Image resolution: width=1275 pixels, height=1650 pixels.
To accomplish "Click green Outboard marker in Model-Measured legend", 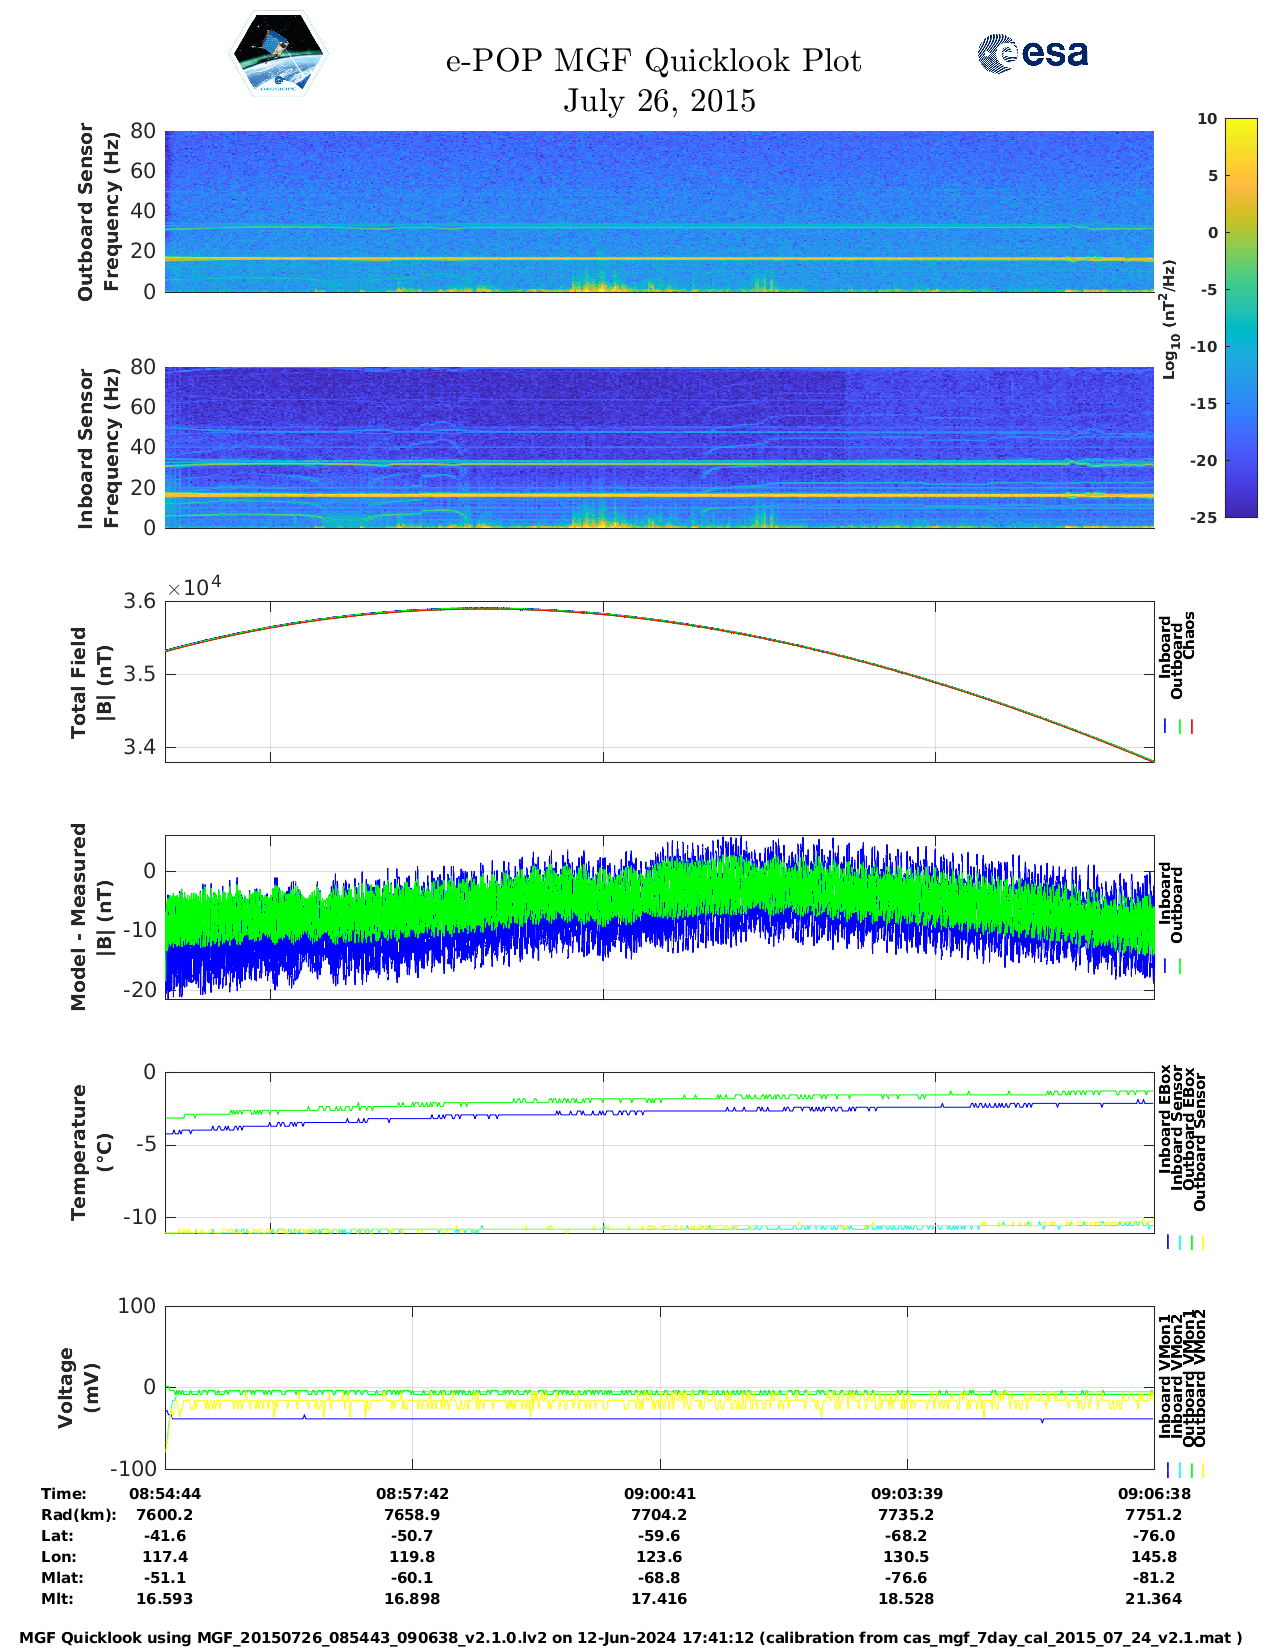I will point(1180,966).
